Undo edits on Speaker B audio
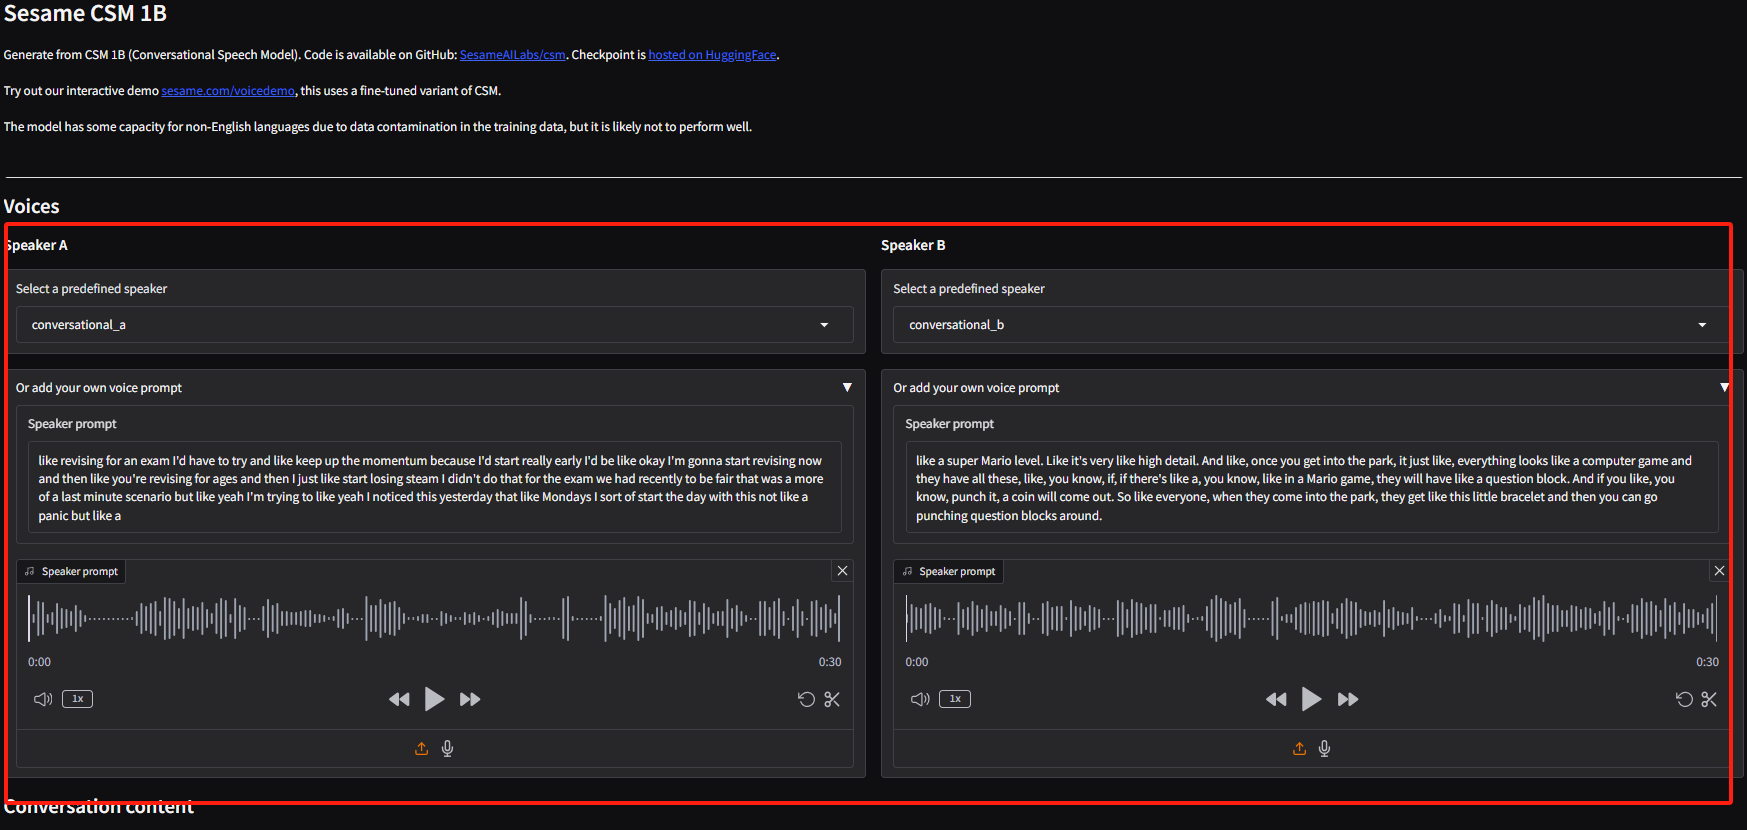Image resolution: width=1747 pixels, height=830 pixels. click(1684, 699)
